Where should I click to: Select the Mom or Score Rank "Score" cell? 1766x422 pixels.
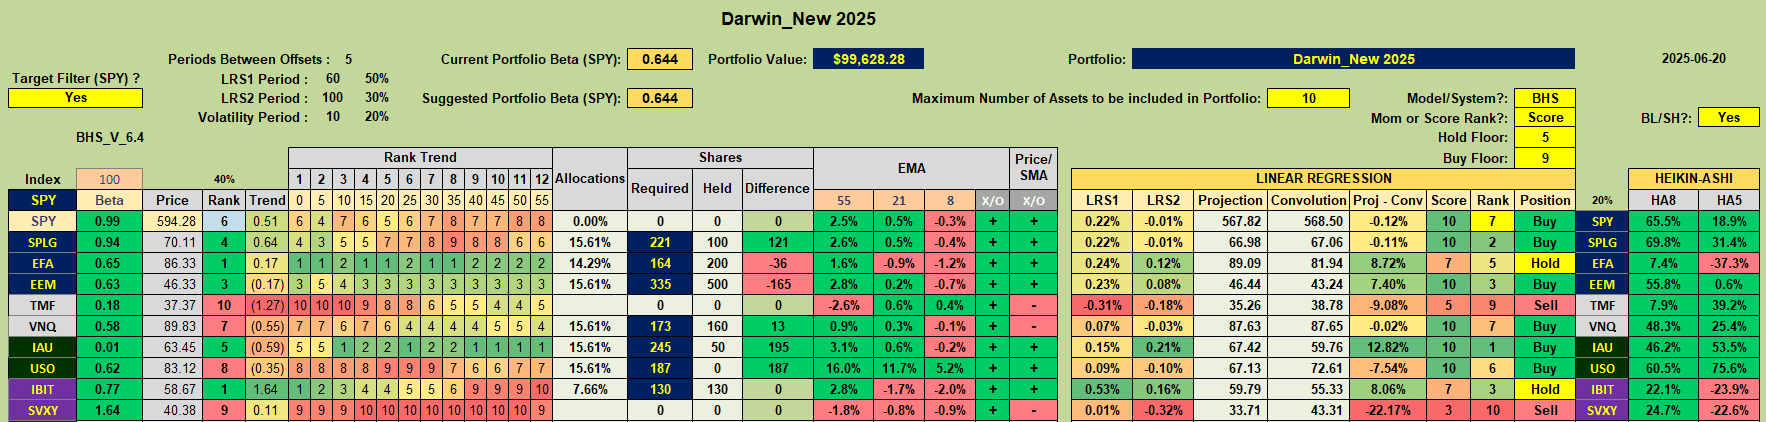[1545, 118]
